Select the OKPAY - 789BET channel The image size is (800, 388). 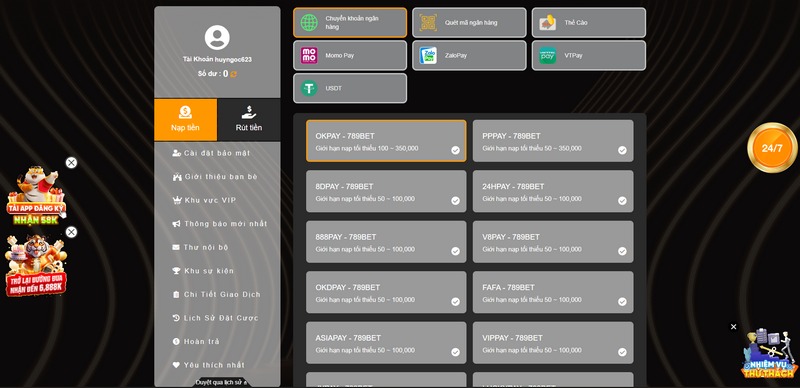click(x=386, y=141)
